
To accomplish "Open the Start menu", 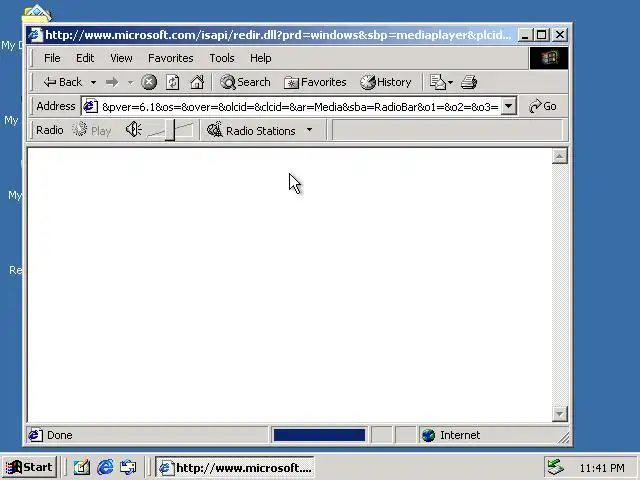I will 29,467.
